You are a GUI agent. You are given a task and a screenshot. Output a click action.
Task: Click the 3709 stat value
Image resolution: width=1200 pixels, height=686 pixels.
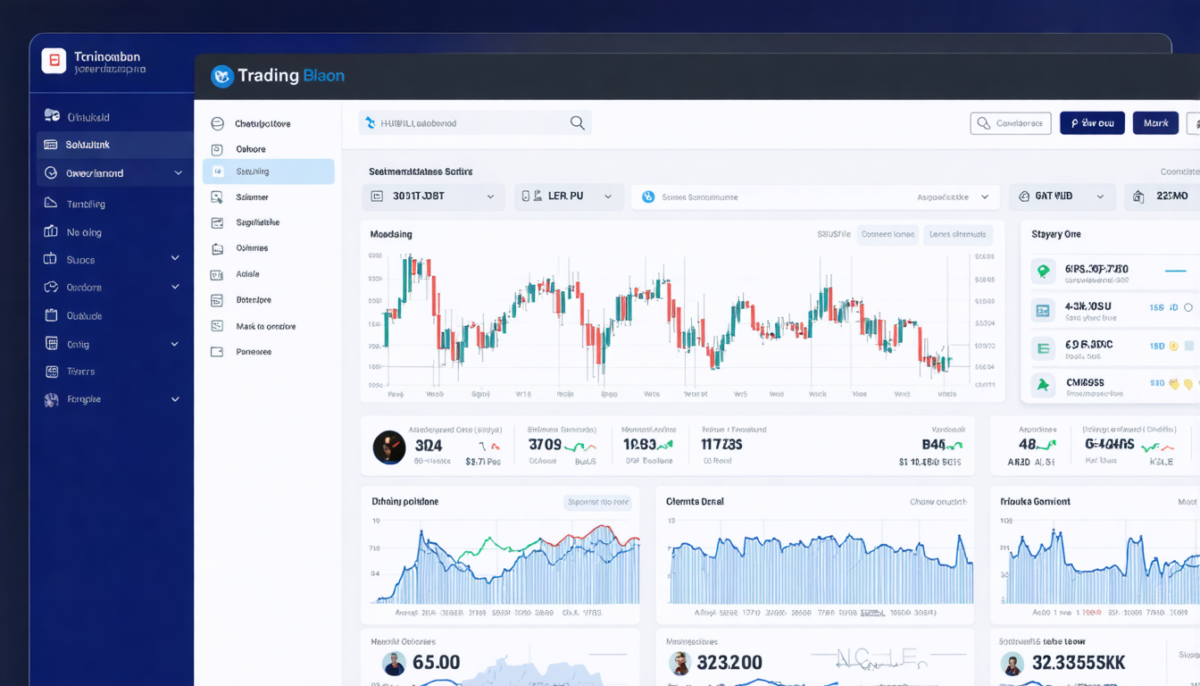pyautogui.click(x=545, y=444)
